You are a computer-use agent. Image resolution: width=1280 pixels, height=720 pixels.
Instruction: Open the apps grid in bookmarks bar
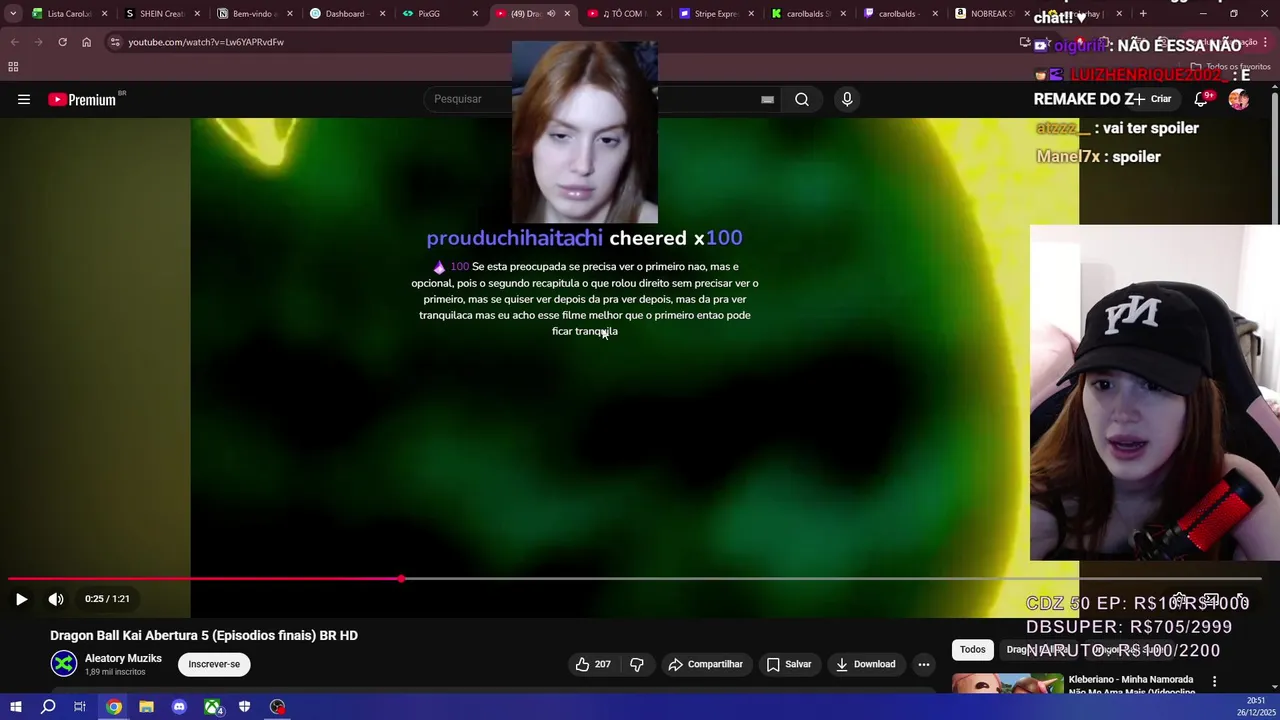click(13, 67)
